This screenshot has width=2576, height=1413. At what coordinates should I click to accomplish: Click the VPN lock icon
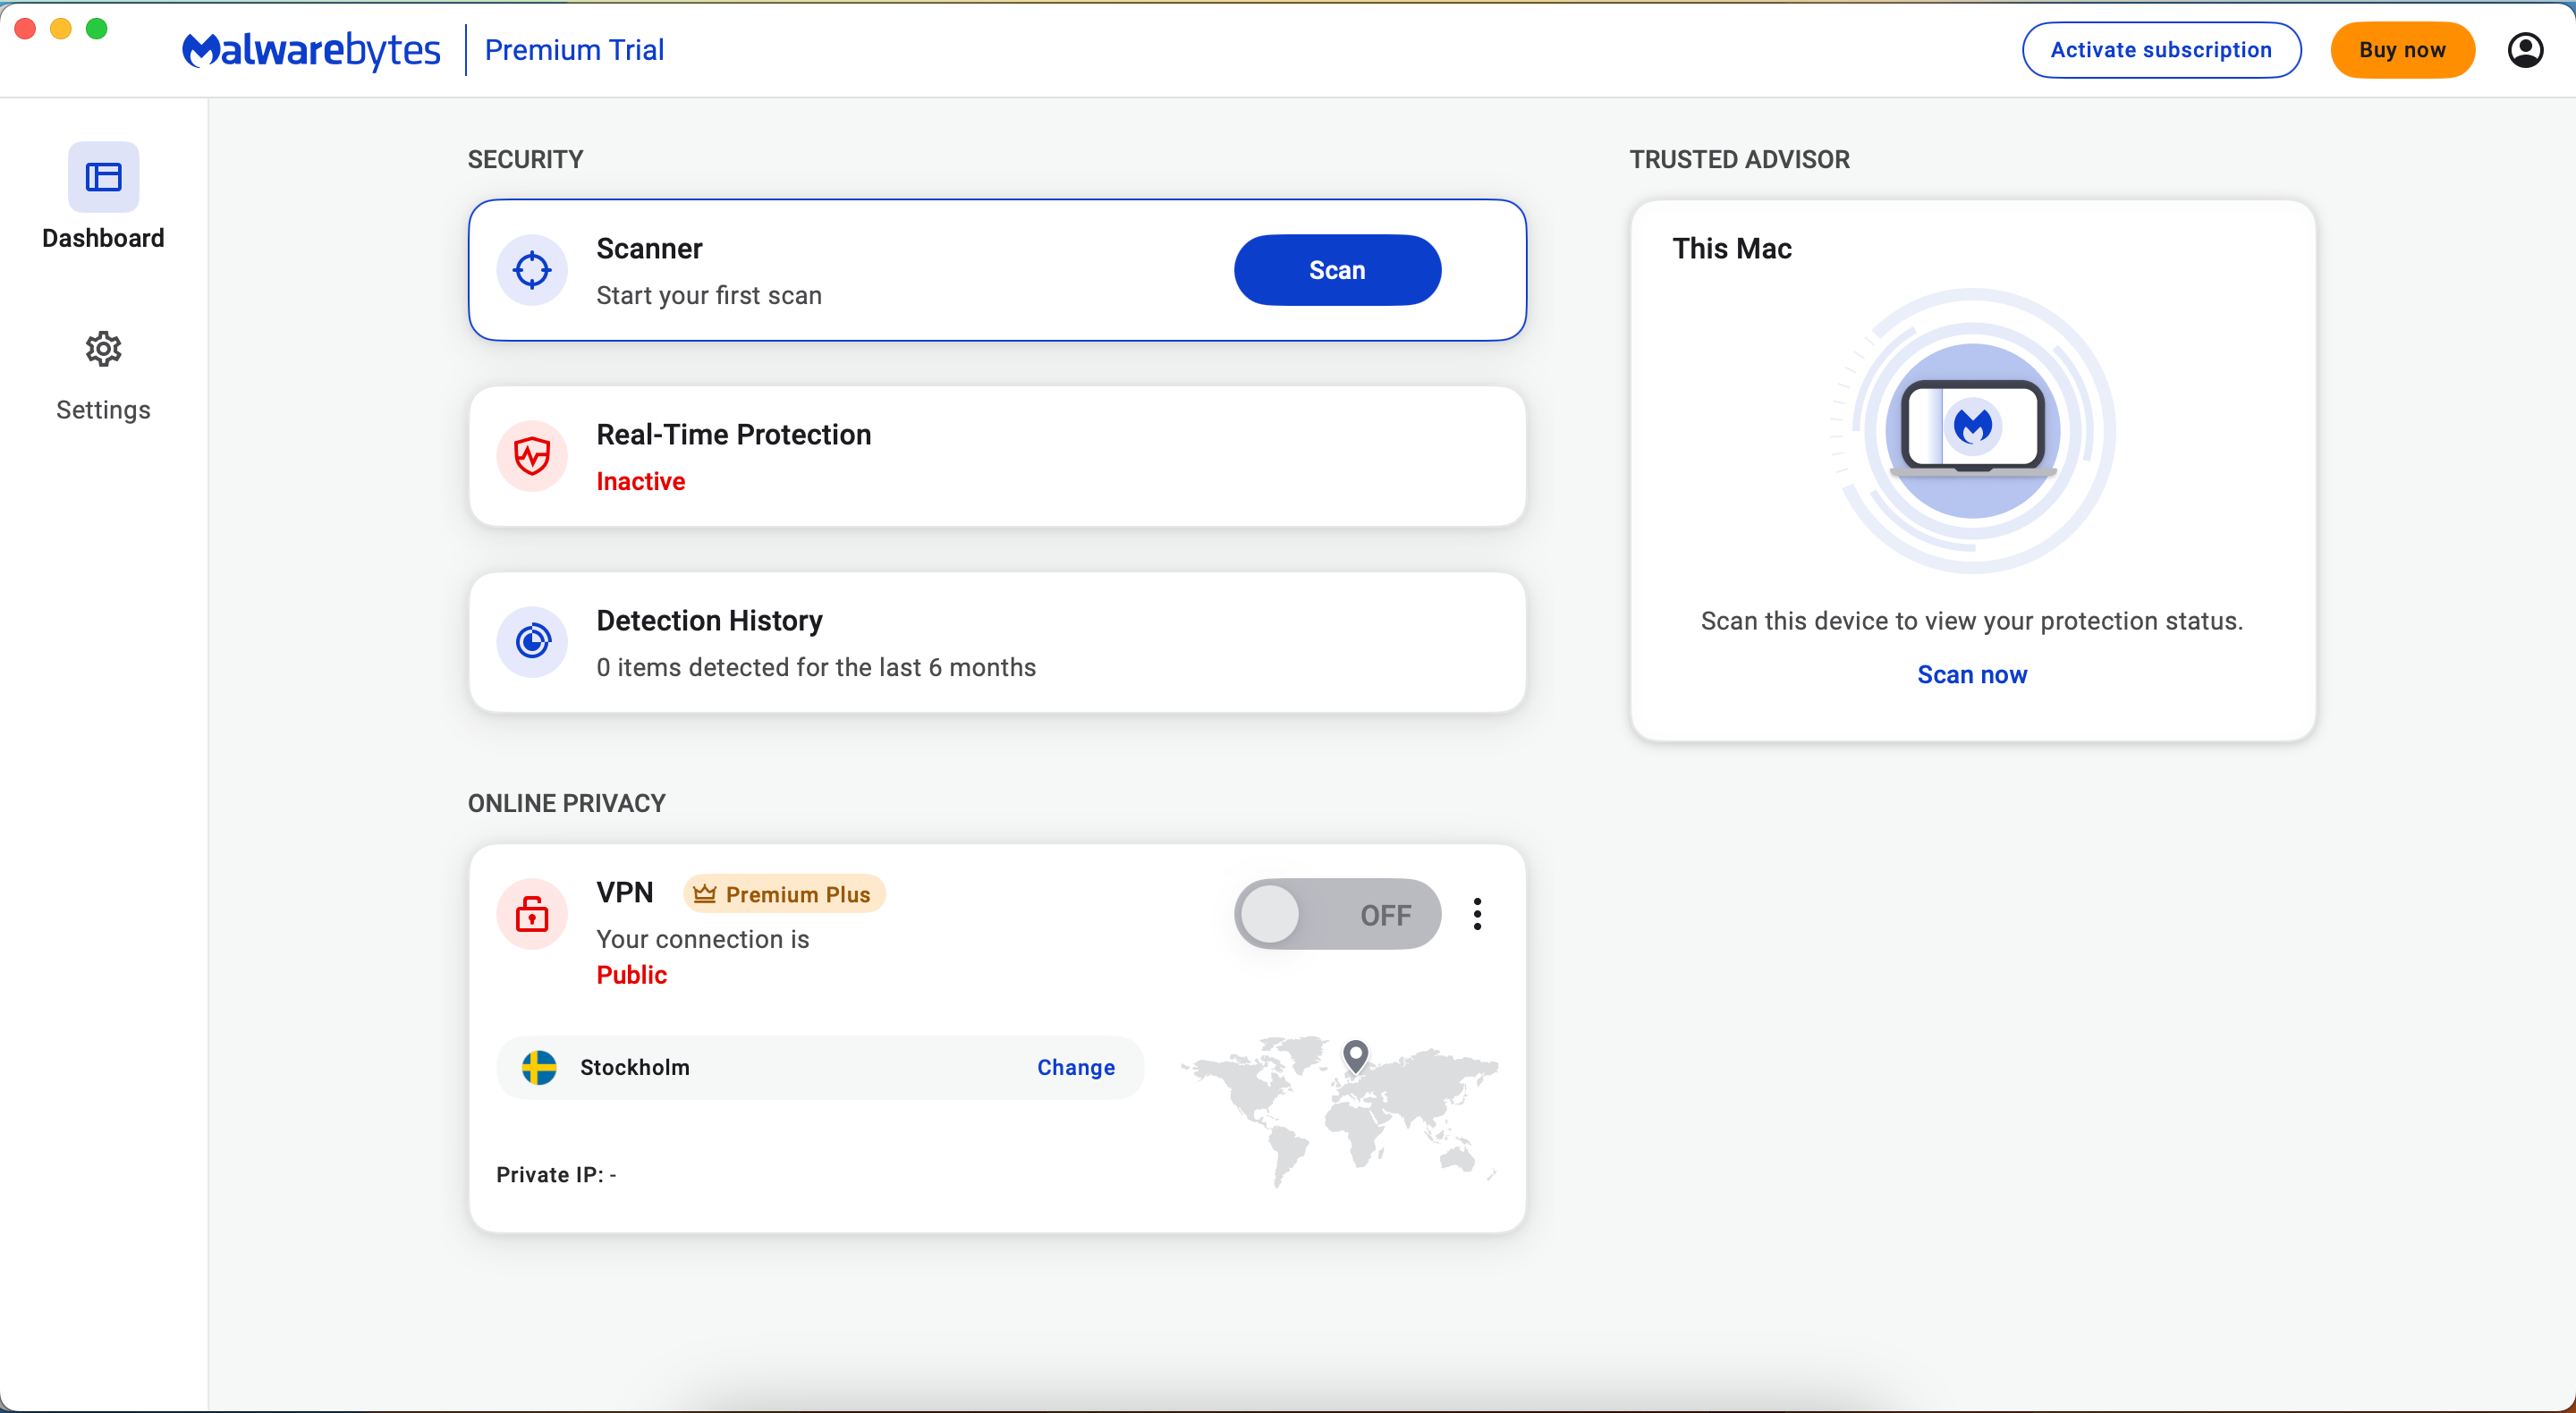(532, 912)
